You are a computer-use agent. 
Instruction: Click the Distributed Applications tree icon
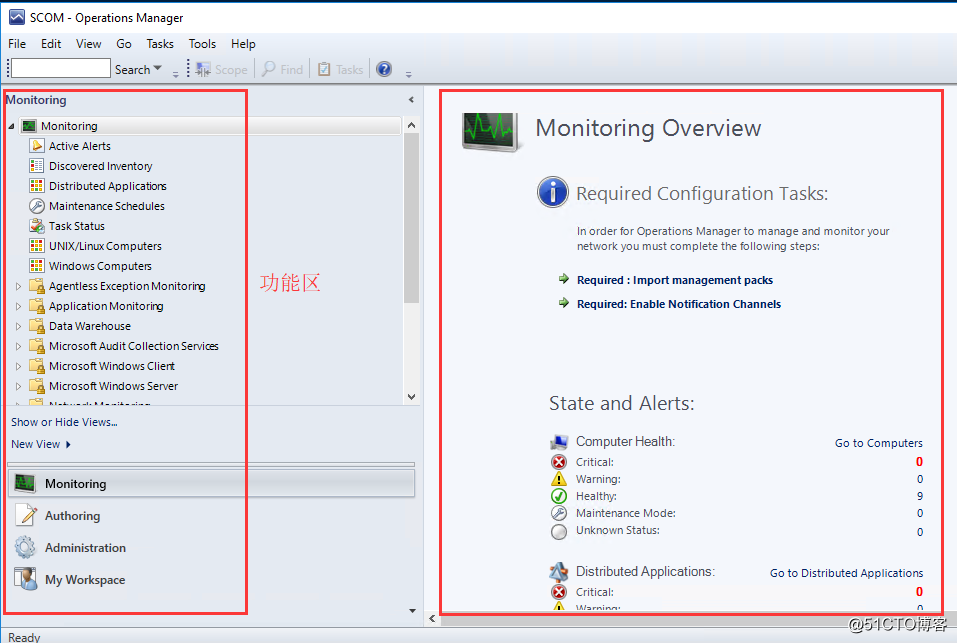tap(37, 186)
